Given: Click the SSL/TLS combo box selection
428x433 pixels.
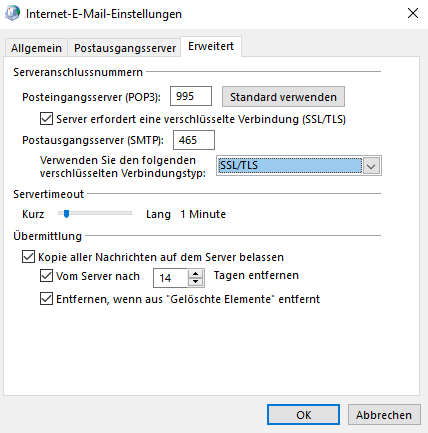Looking at the screenshot, I should [x=289, y=166].
